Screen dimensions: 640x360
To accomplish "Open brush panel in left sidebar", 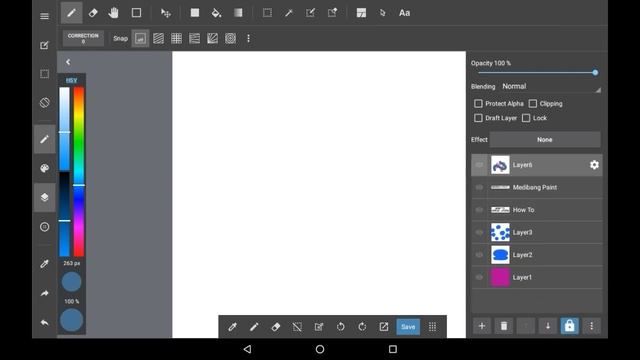I will [44, 139].
